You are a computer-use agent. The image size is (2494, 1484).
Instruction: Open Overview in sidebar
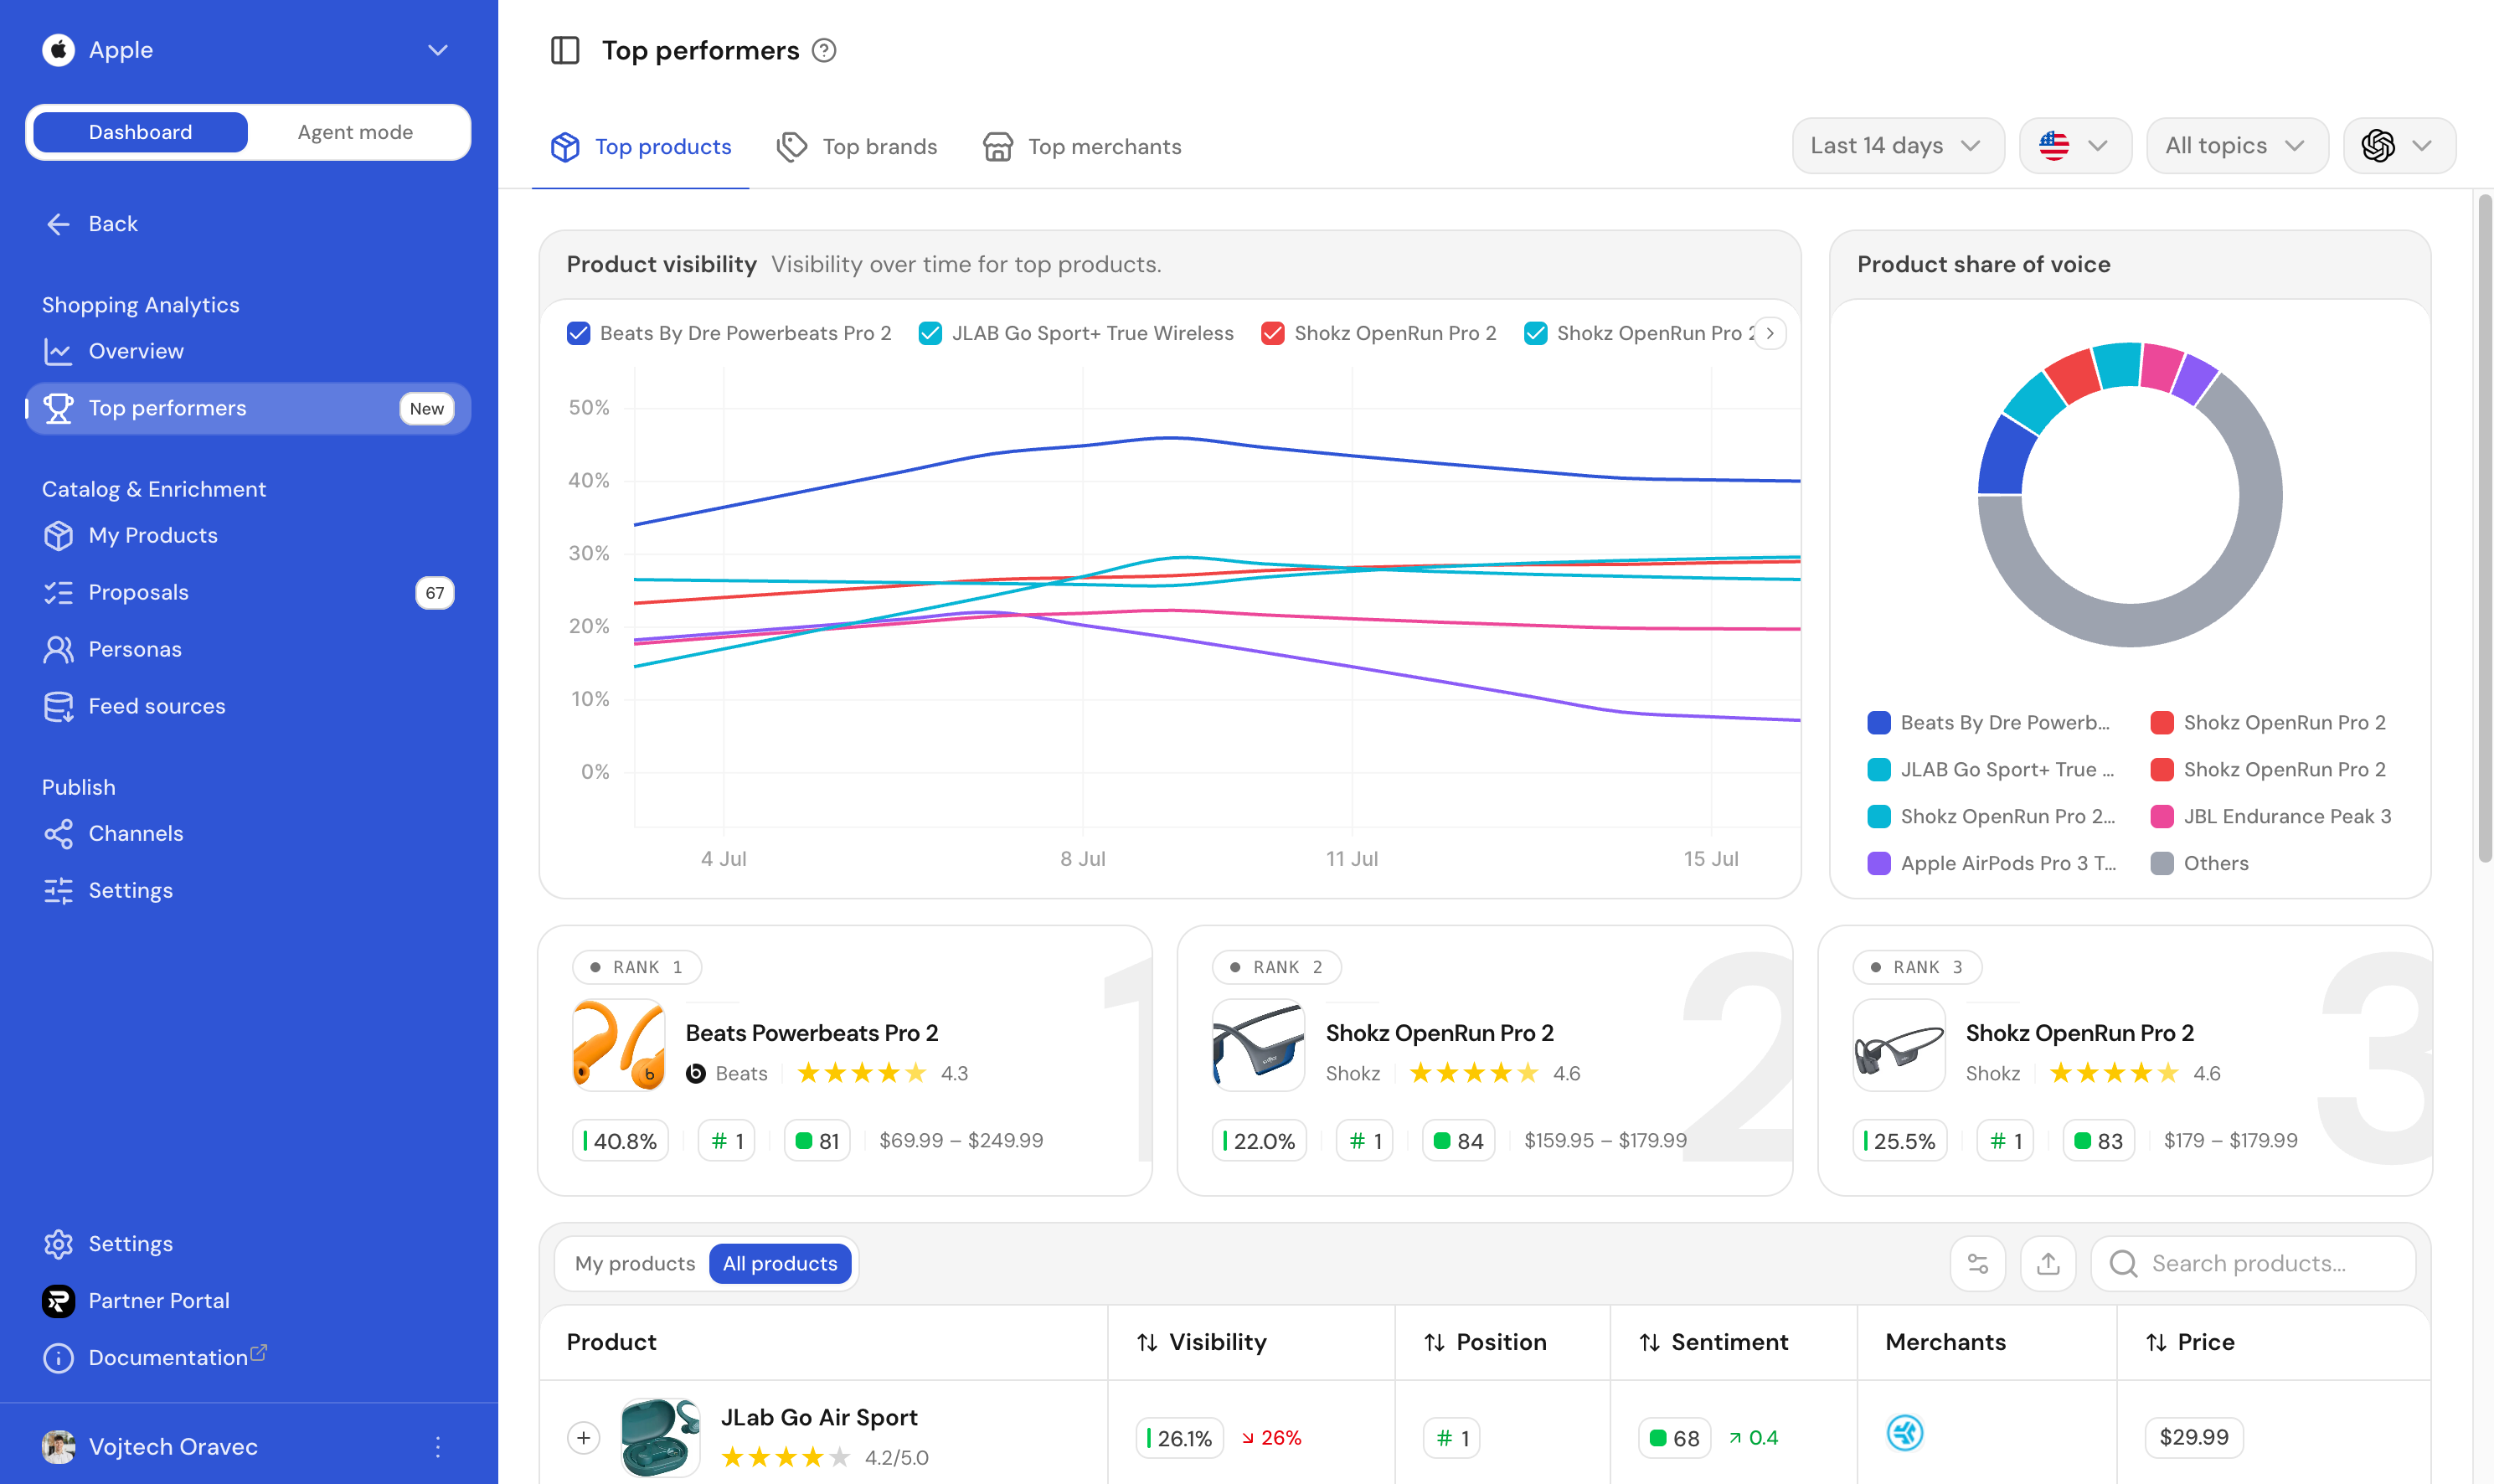(x=247, y=351)
